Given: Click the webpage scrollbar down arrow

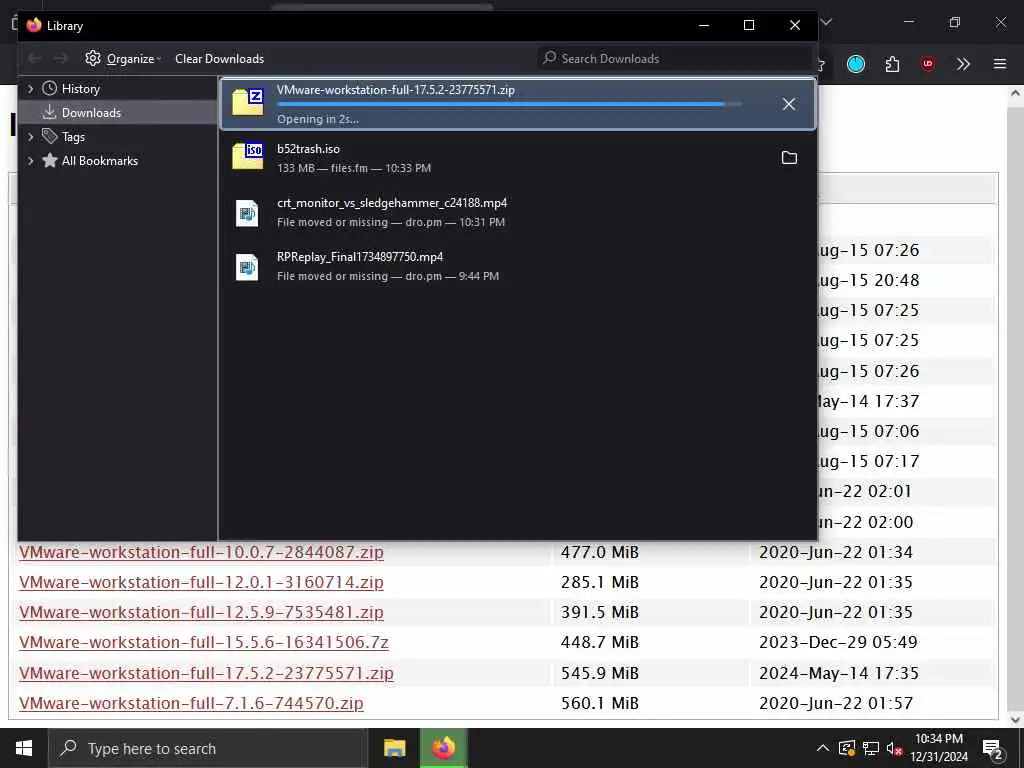Looking at the screenshot, I should point(1016,719).
